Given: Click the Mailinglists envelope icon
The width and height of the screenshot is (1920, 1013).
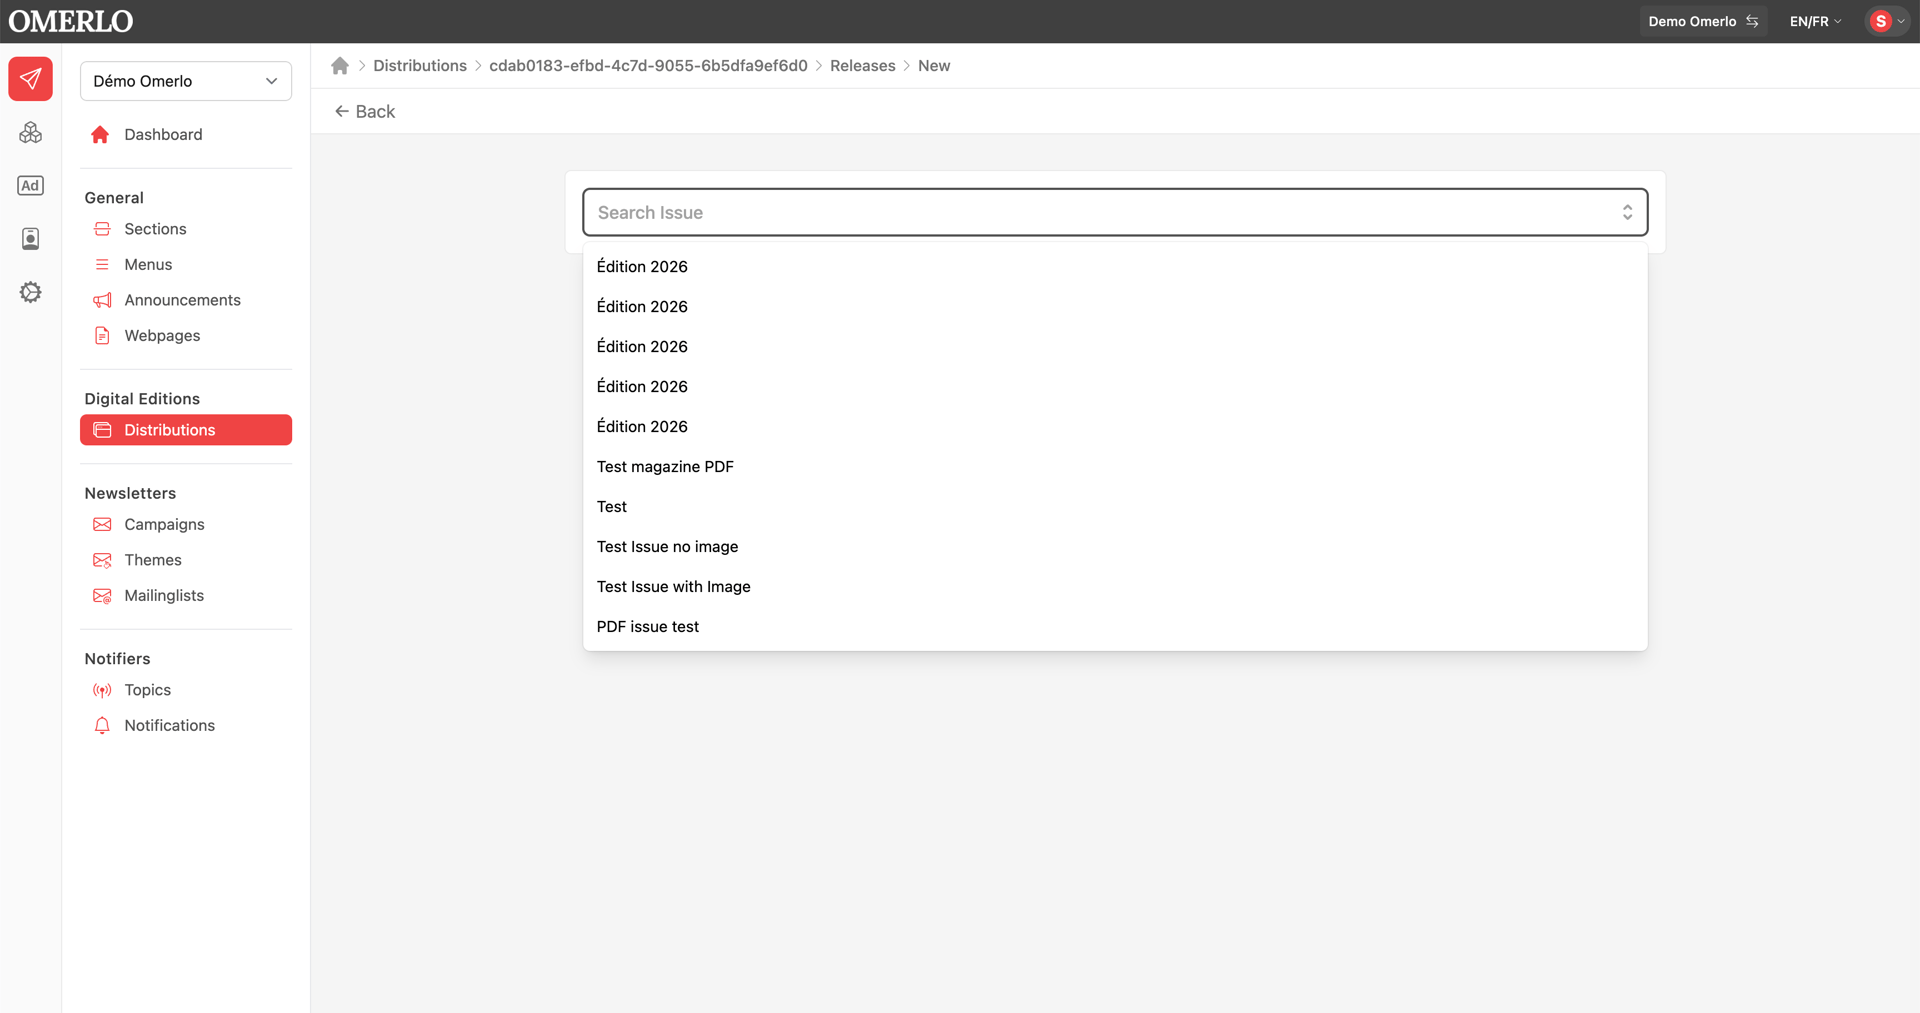Looking at the screenshot, I should (102, 596).
